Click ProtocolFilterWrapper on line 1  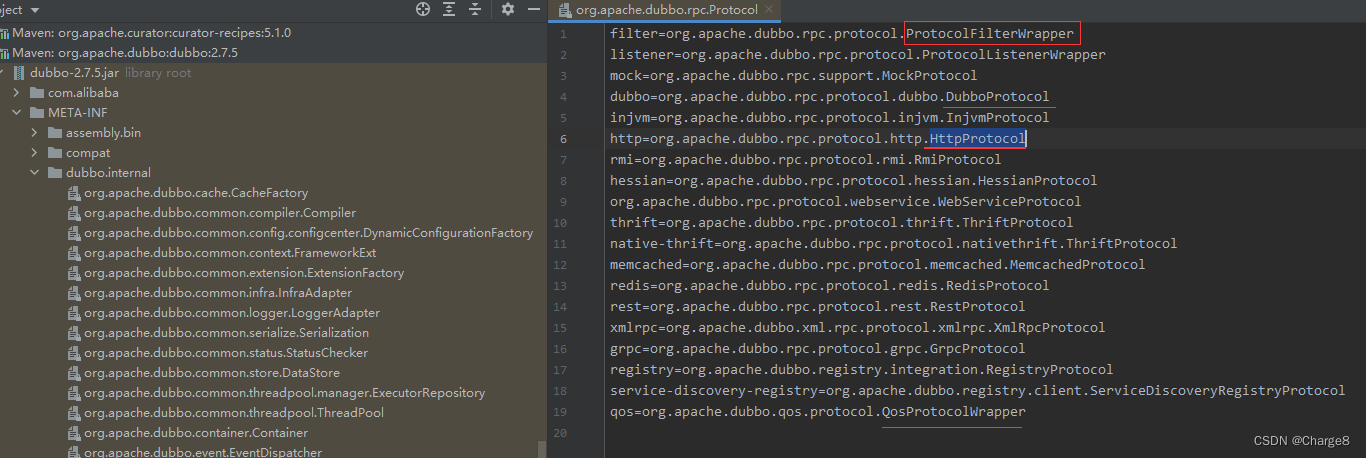coord(990,33)
